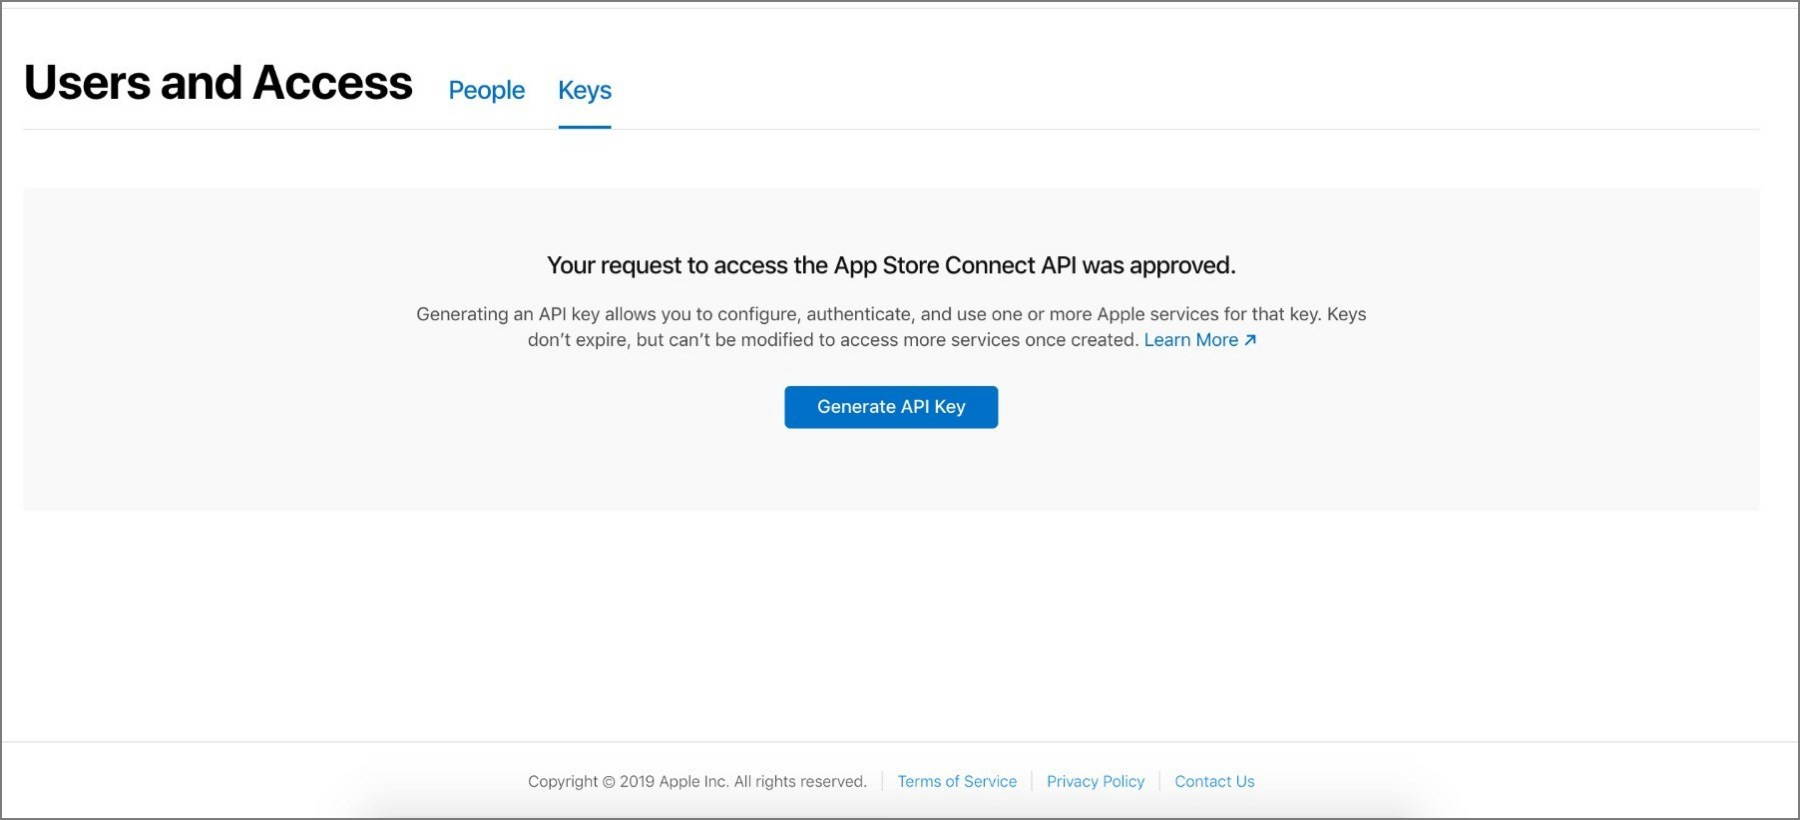Open Terms of Service link
This screenshot has width=1800, height=820.
tap(957, 781)
